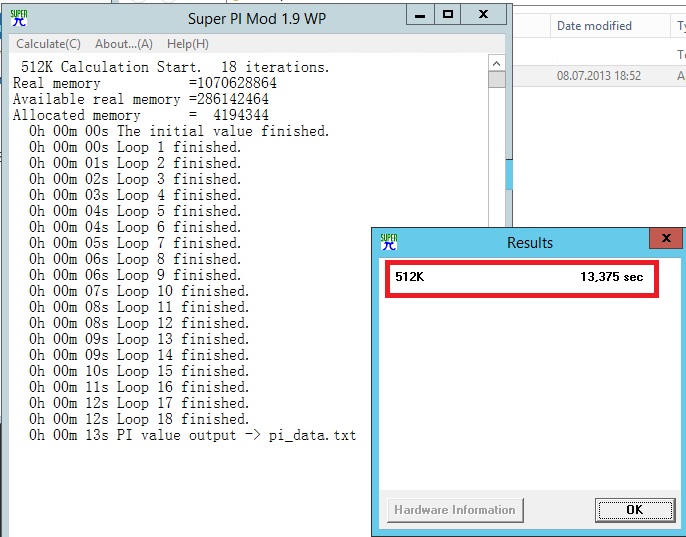Click the 'PI value output -> pi_data.txt' line

click(x=192, y=435)
